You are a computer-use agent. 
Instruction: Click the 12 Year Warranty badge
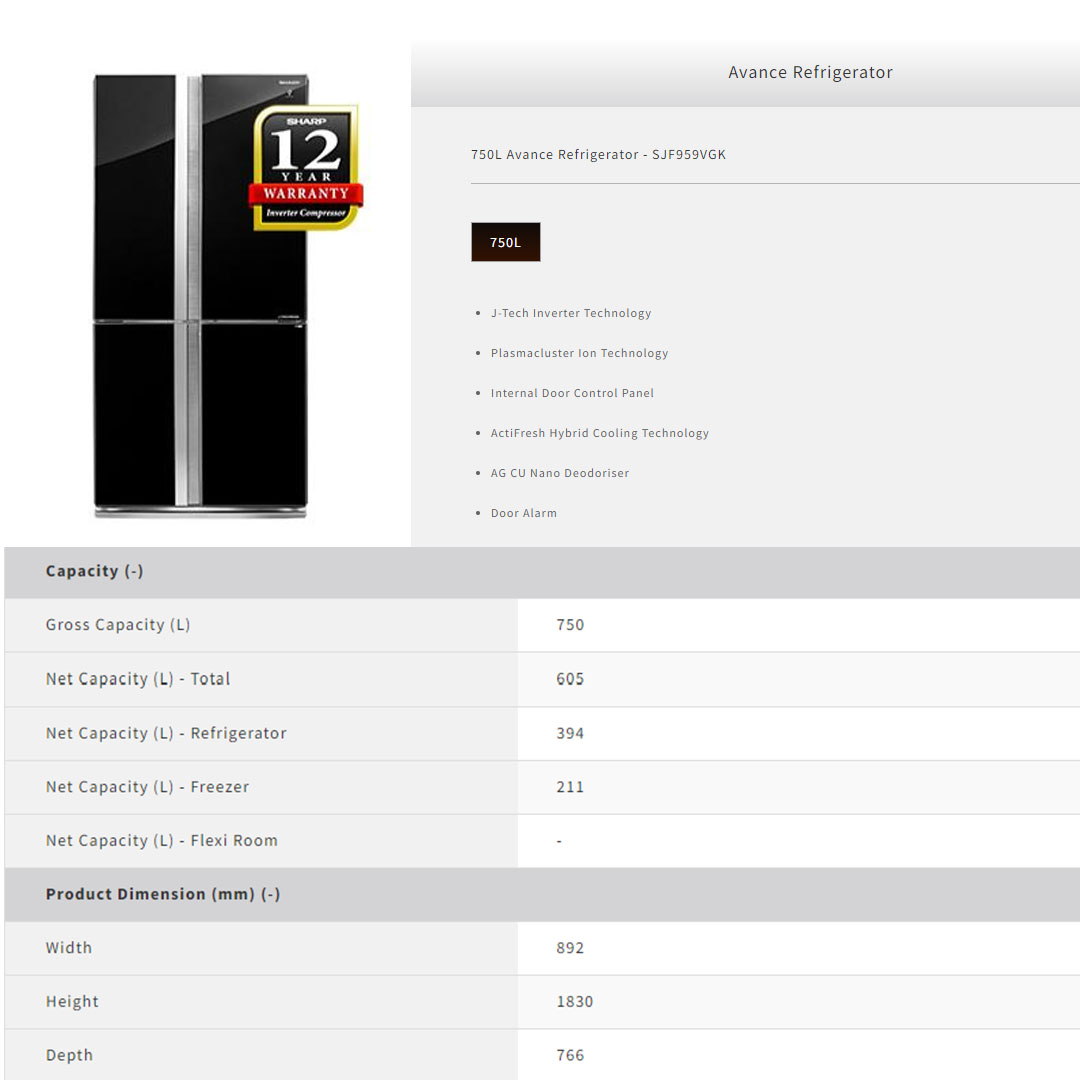point(305,167)
